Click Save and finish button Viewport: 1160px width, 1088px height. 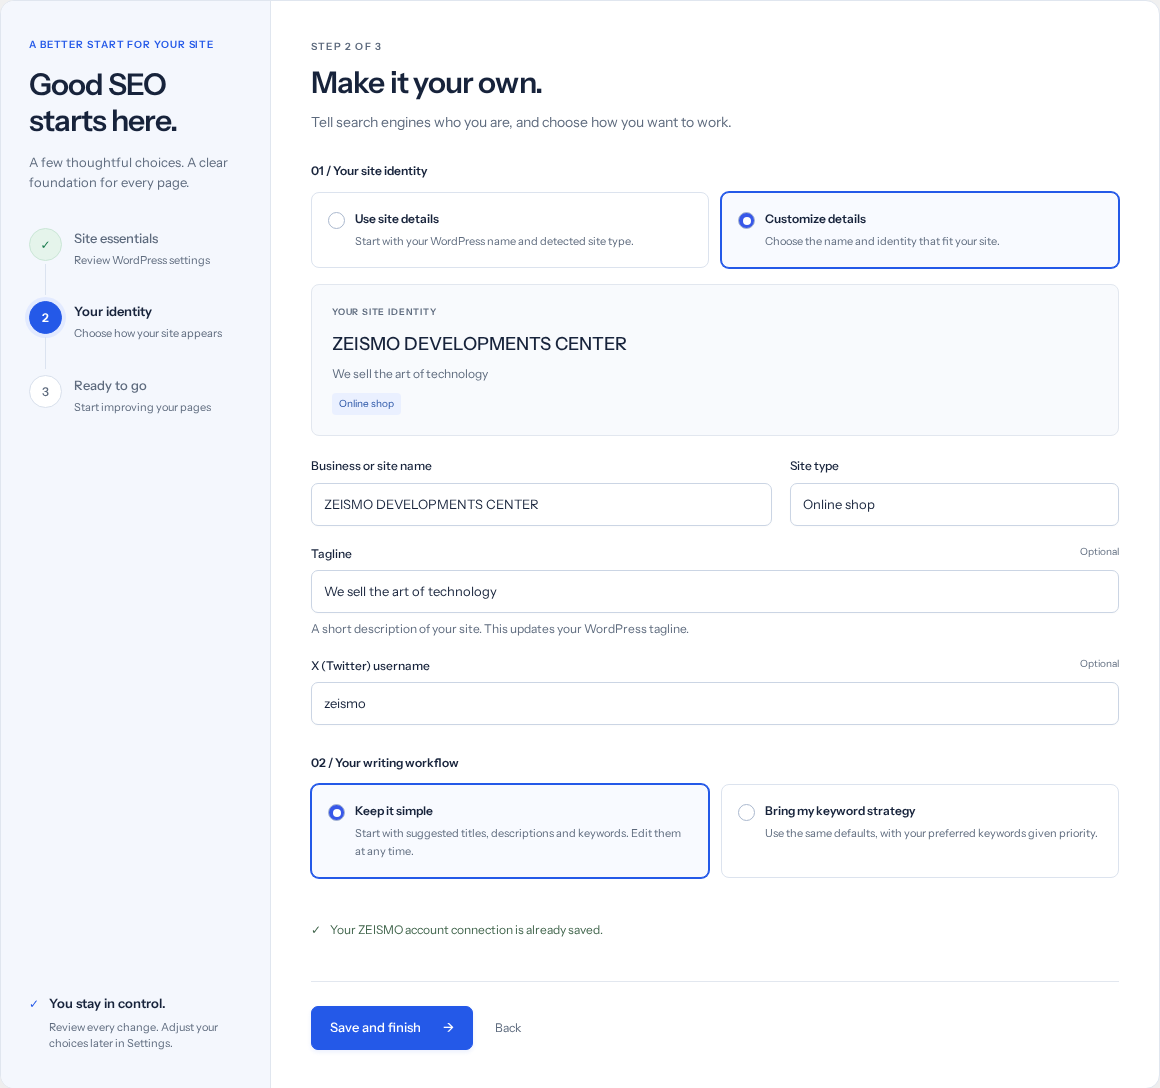click(391, 1027)
